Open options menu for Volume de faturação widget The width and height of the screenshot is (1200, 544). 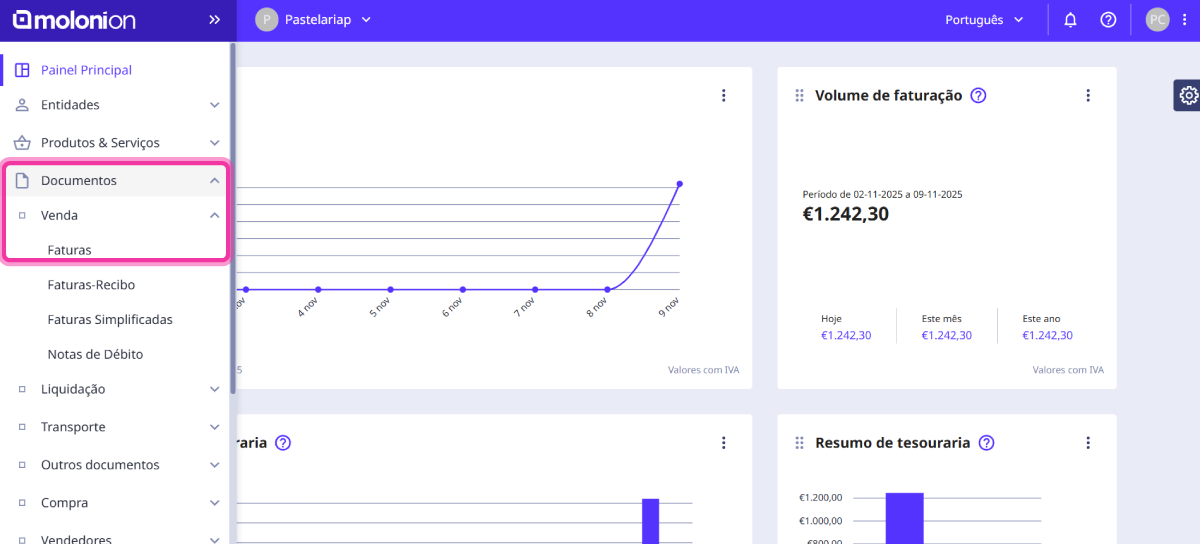[1089, 96]
